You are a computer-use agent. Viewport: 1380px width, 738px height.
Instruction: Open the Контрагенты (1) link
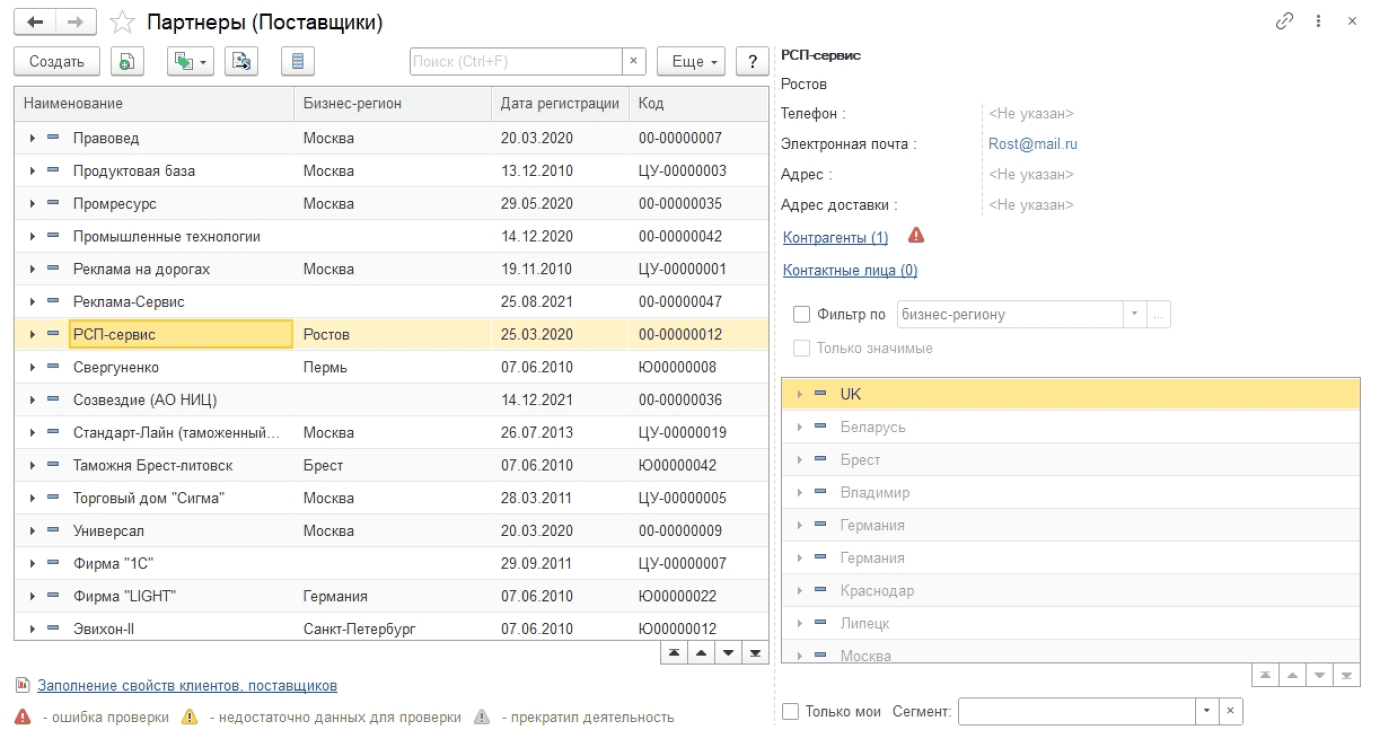point(836,238)
